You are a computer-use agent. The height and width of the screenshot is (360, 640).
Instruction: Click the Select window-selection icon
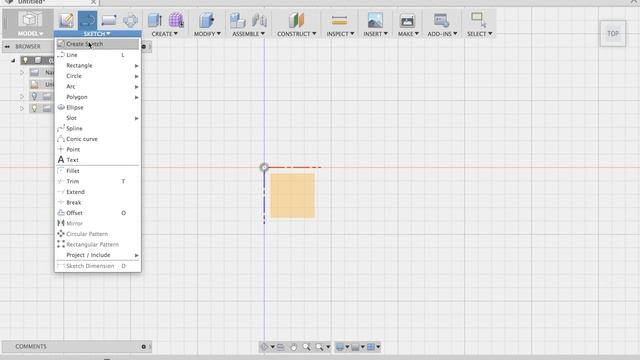point(478,19)
